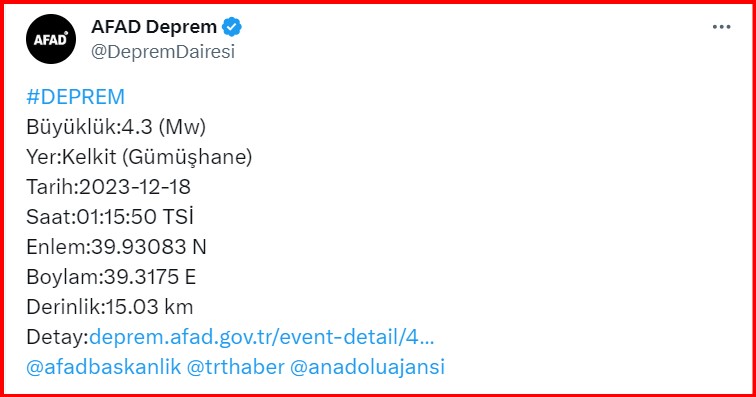
Task: Follow the deprem.afad.gov.tr event-detail link
Action: (262, 337)
